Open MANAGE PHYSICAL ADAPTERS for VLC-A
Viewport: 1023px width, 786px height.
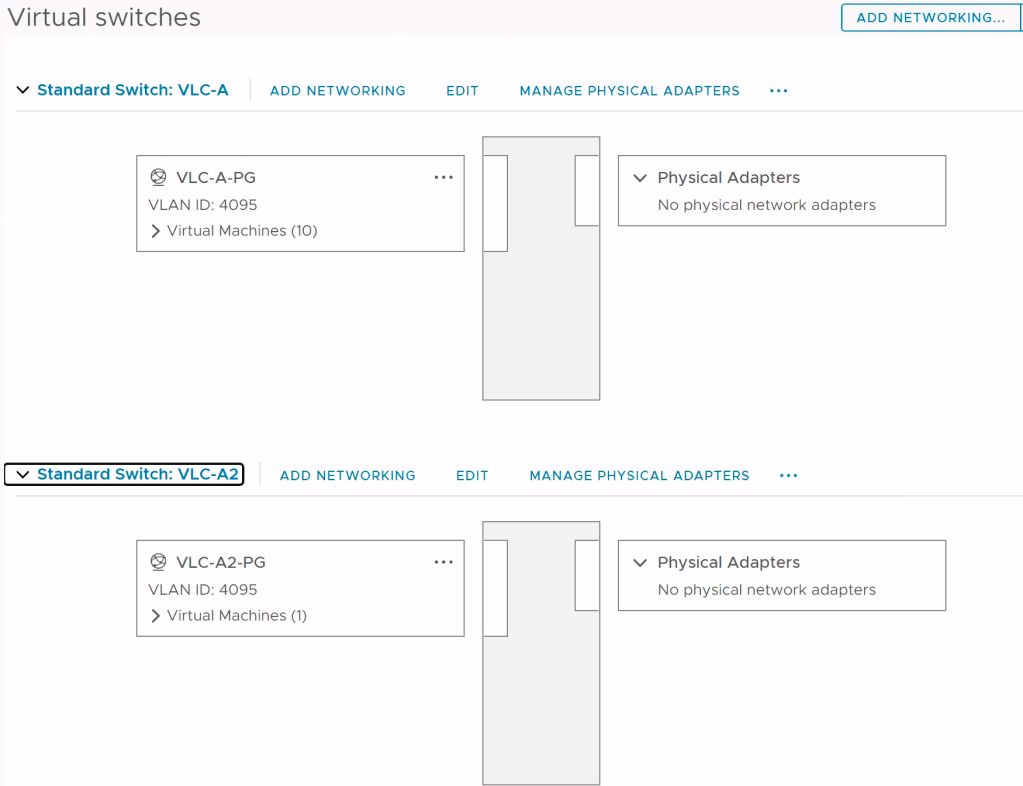(x=630, y=91)
